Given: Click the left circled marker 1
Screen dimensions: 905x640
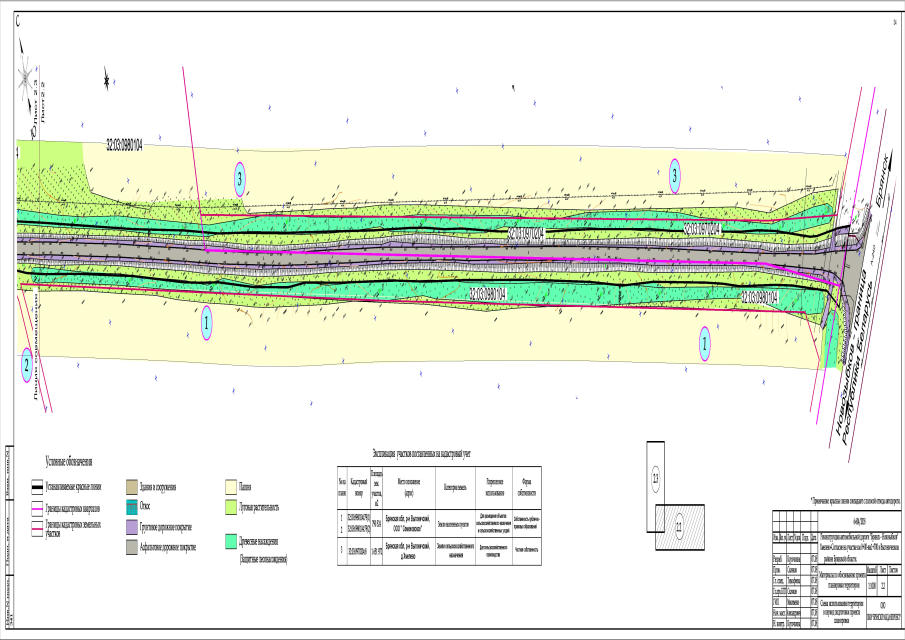Looking at the screenshot, I should pos(207,324).
